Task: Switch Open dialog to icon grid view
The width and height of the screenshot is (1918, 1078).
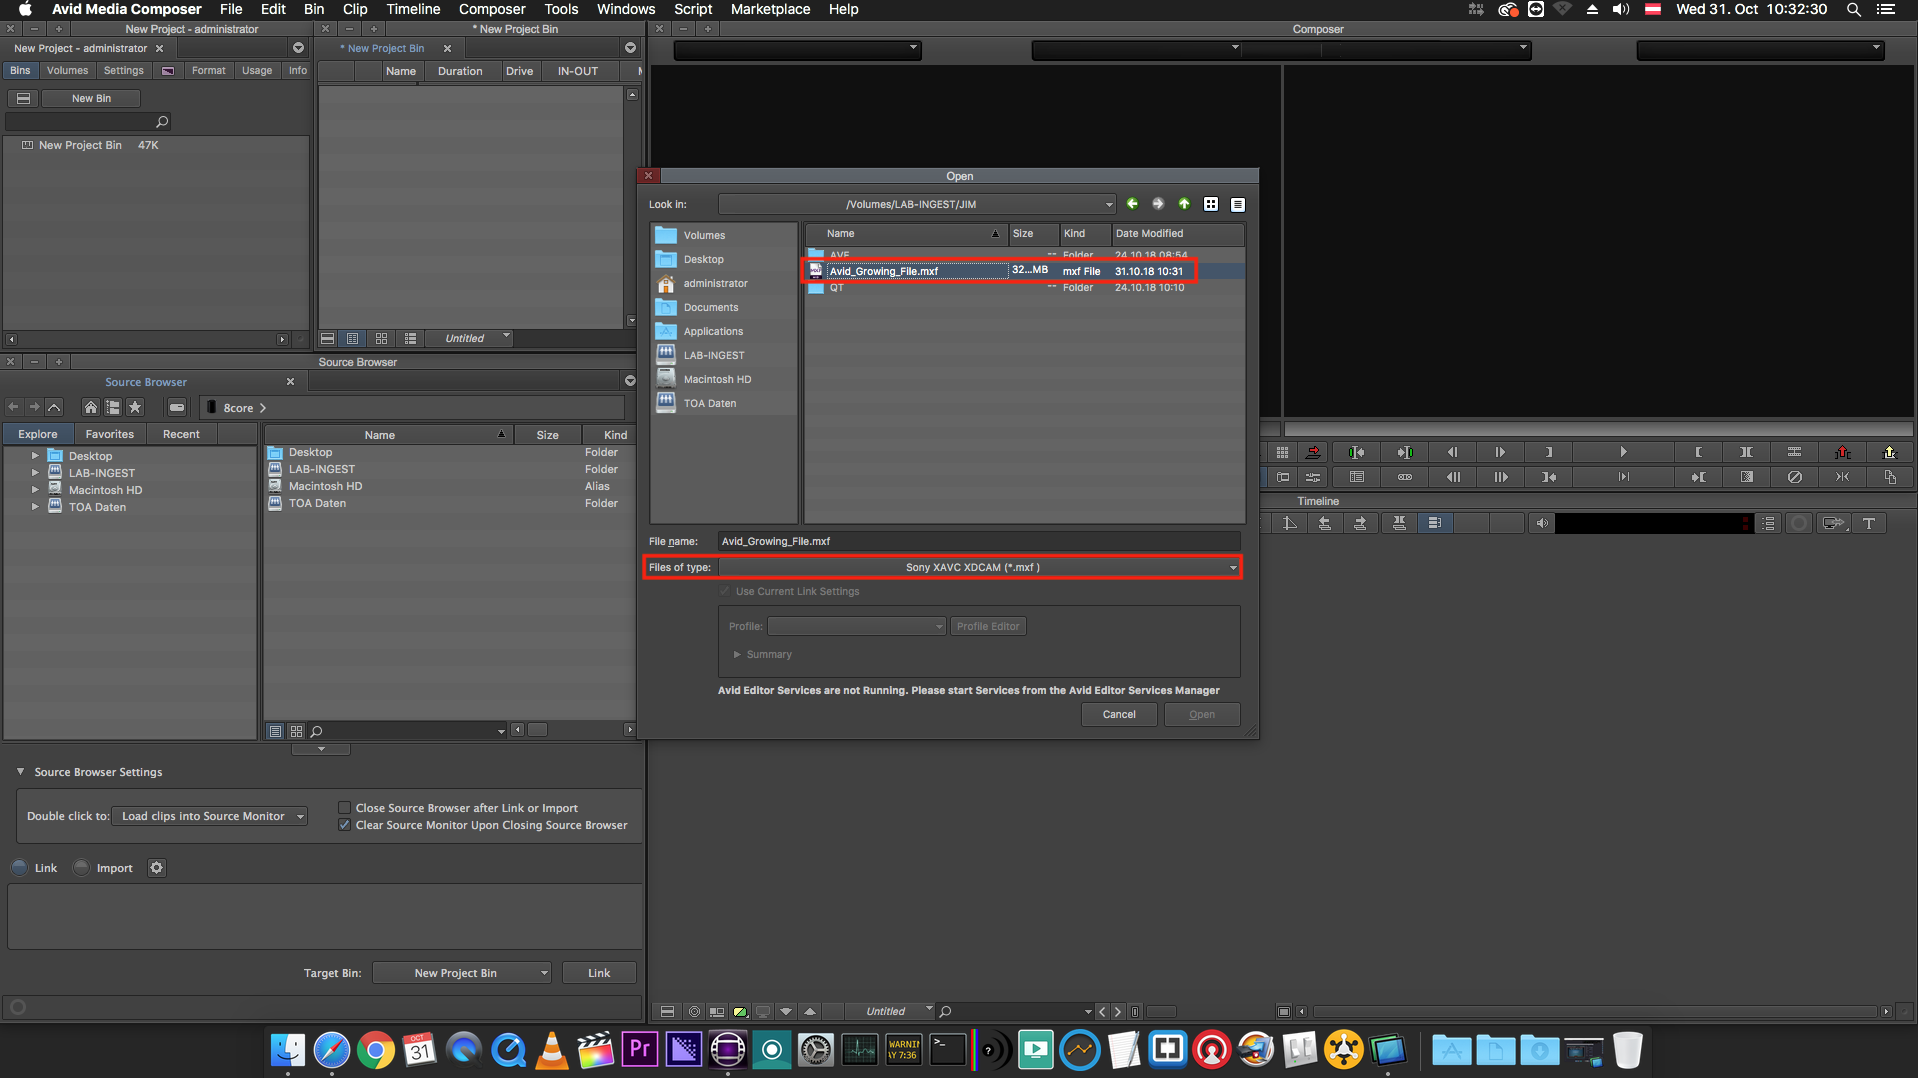Action: 1211,204
